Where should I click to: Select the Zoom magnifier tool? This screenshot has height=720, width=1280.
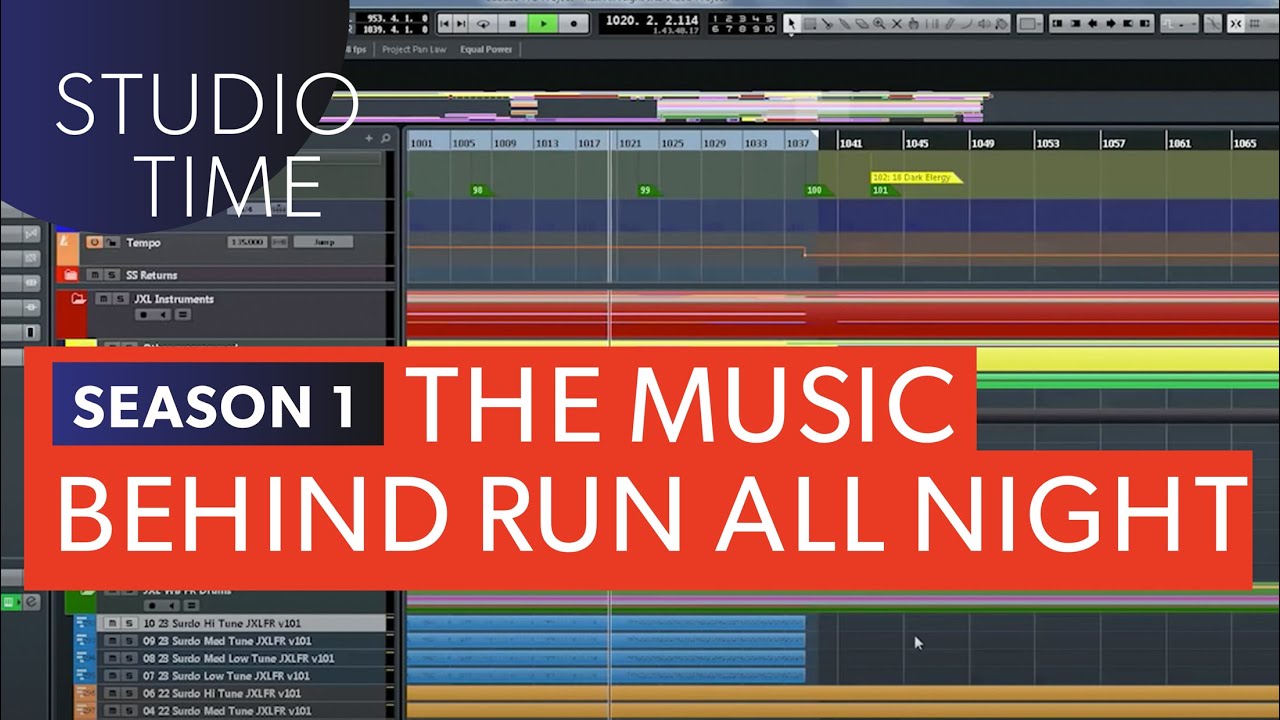point(880,22)
